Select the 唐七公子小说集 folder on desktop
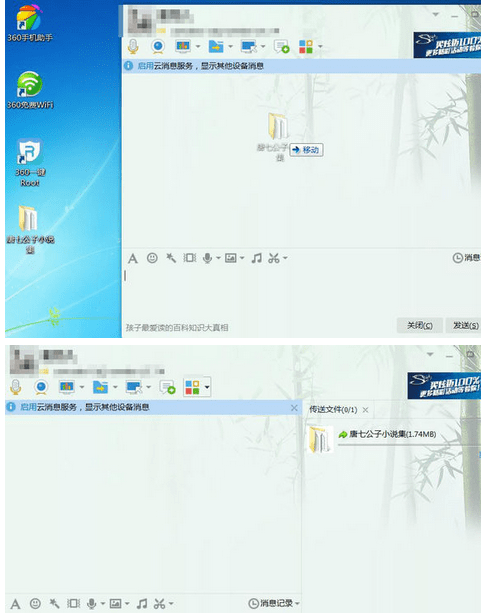This screenshot has width=481, height=613. pyautogui.click(x=30, y=230)
